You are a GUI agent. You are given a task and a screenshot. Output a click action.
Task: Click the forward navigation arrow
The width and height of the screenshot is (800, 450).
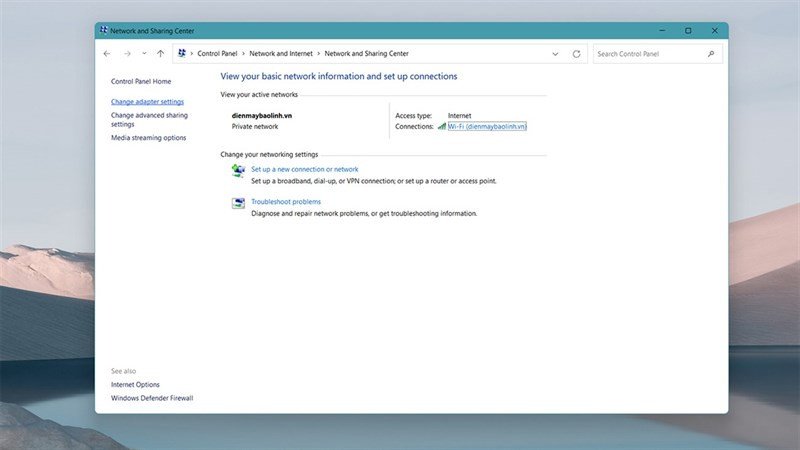click(x=127, y=54)
